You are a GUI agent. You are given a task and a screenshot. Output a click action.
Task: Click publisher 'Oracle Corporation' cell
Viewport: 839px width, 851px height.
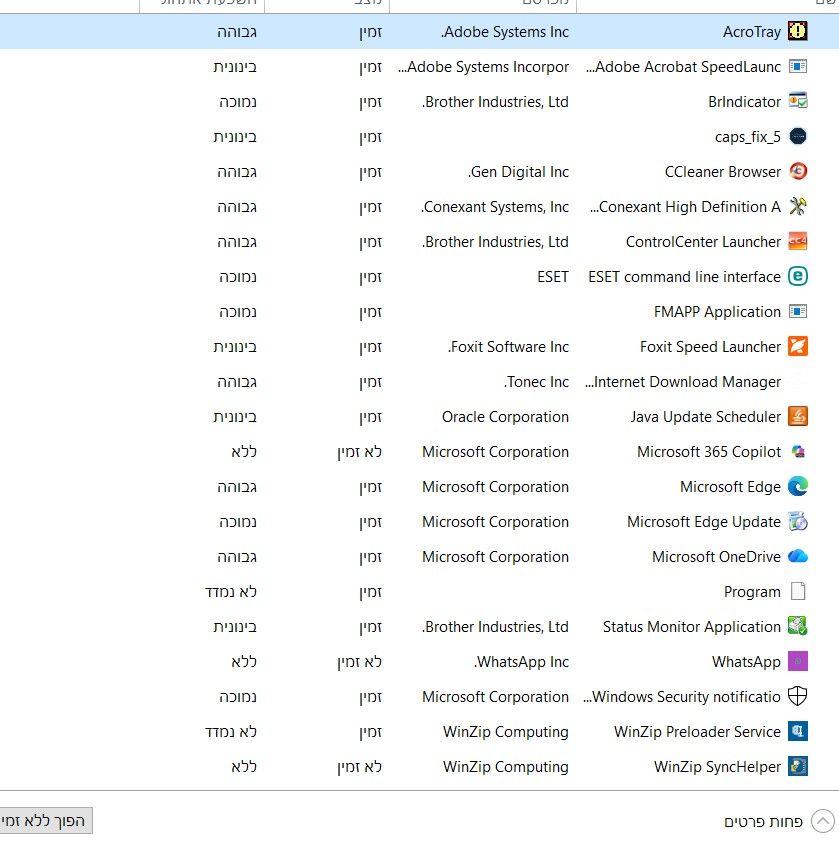(x=505, y=417)
